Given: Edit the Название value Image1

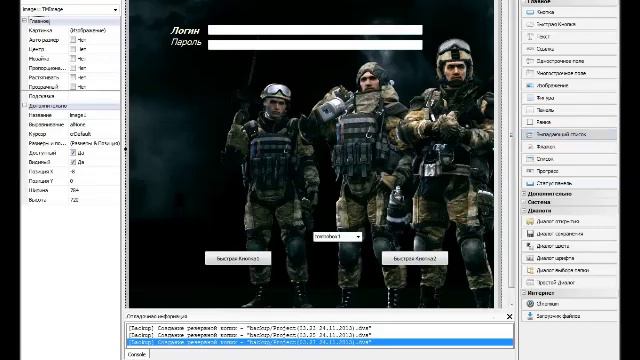Looking at the screenshot, I should click(x=94, y=115).
